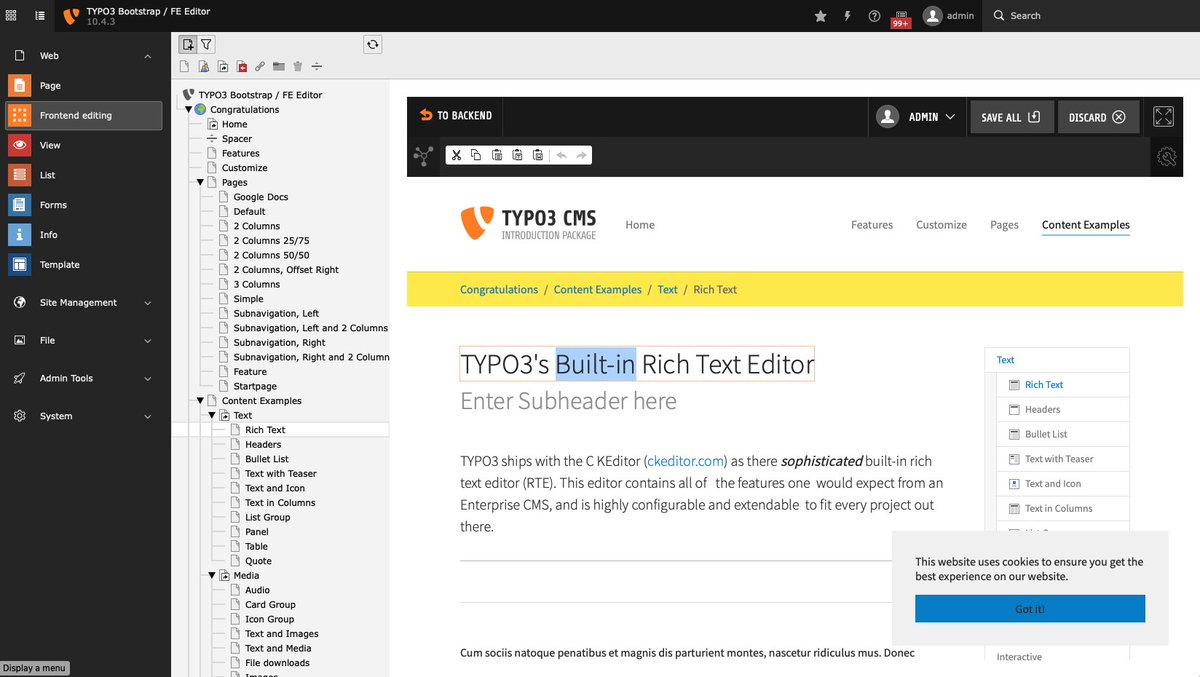Open the flush caches lightning icon

848,16
